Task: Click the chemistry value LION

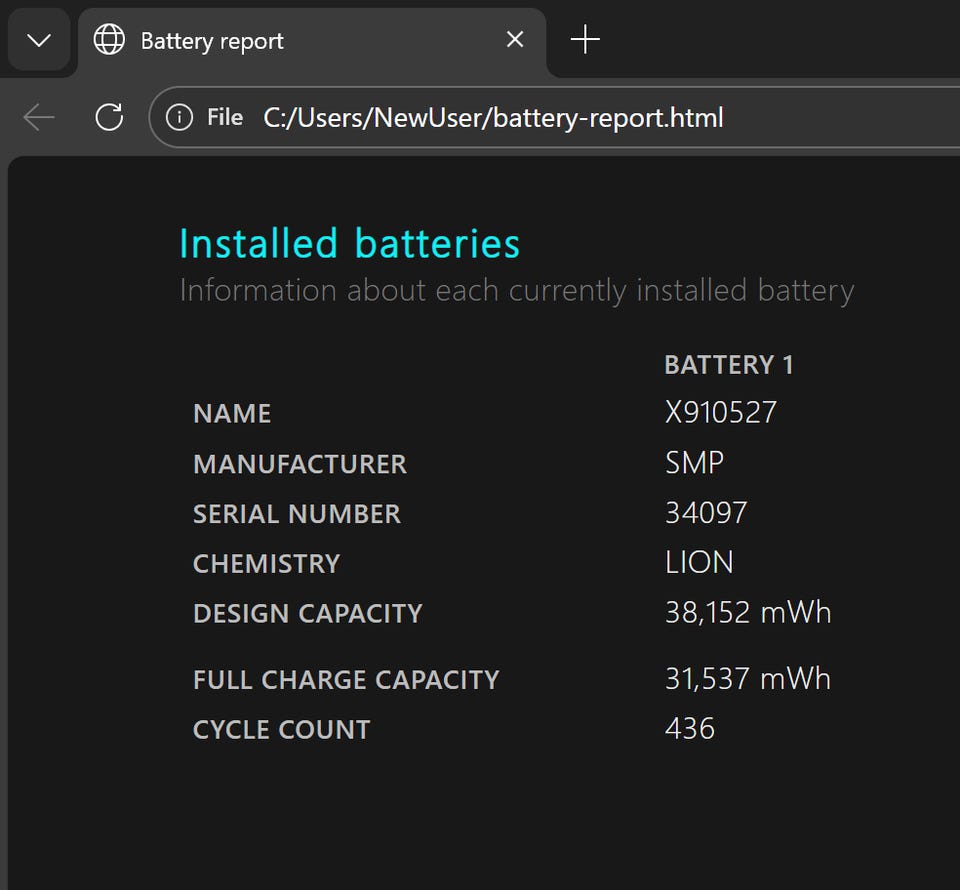Action: [x=699, y=563]
